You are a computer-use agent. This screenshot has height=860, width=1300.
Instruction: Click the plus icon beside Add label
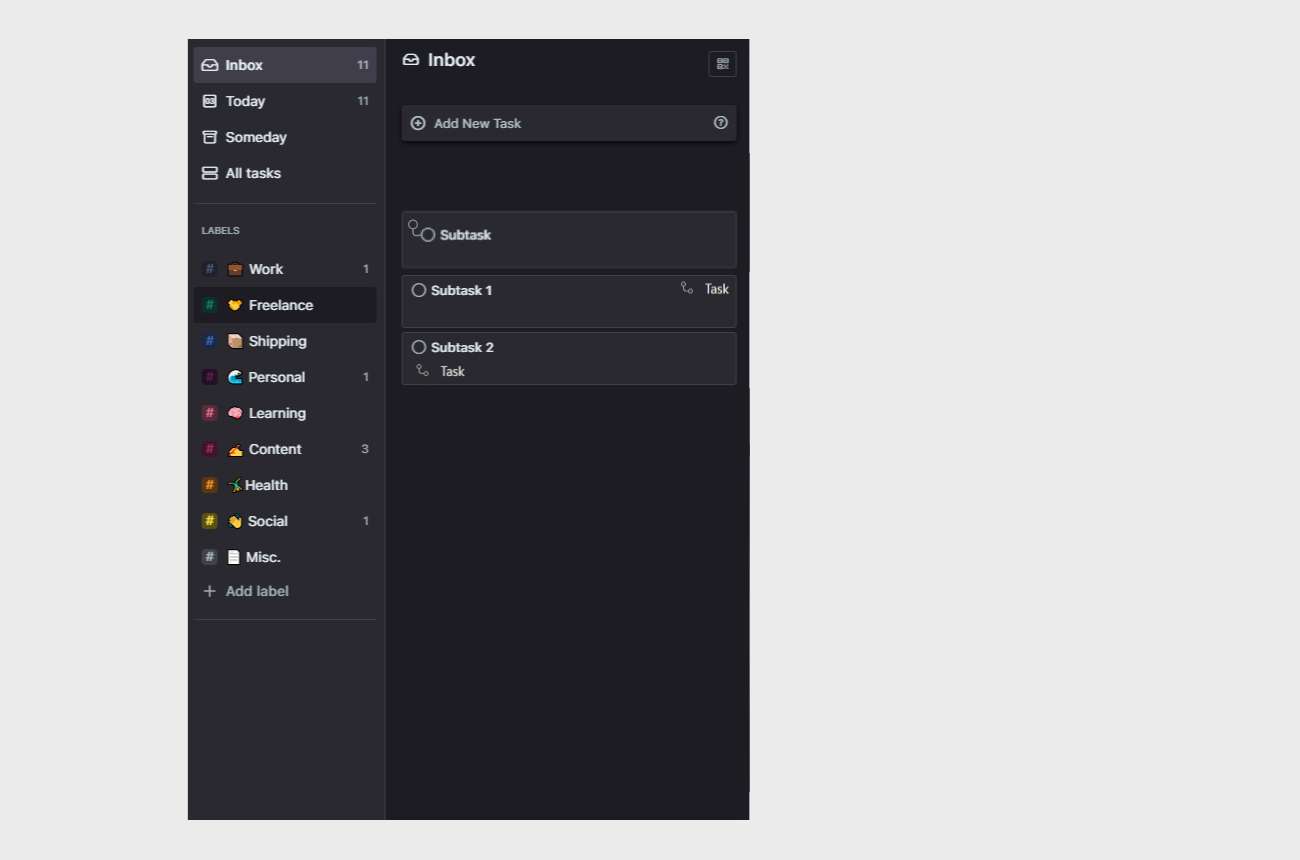pos(209,591)
